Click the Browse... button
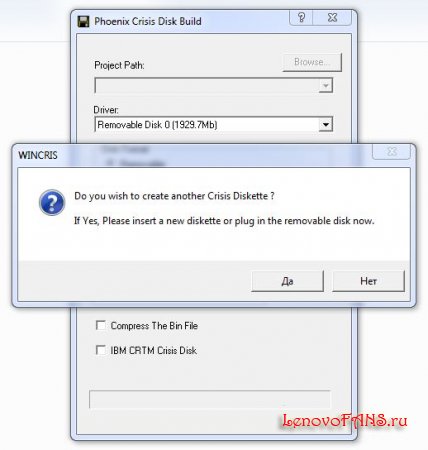This screenshot has width=428, height=450. tap(312, 62)
